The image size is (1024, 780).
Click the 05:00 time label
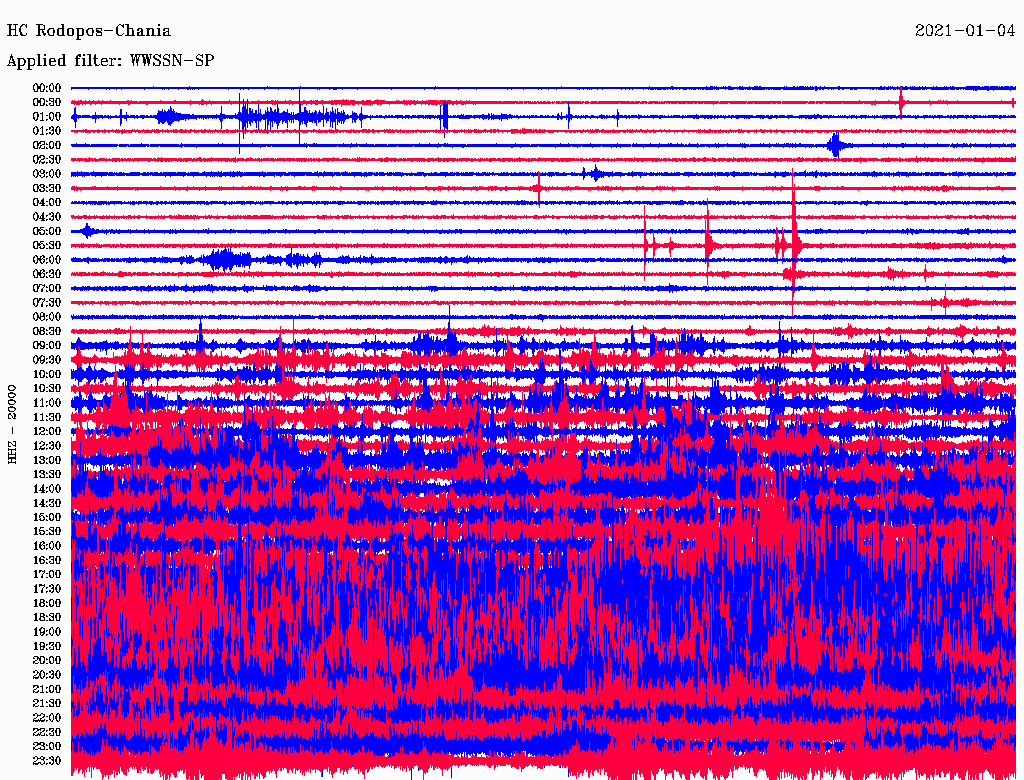tap(47, 231)
